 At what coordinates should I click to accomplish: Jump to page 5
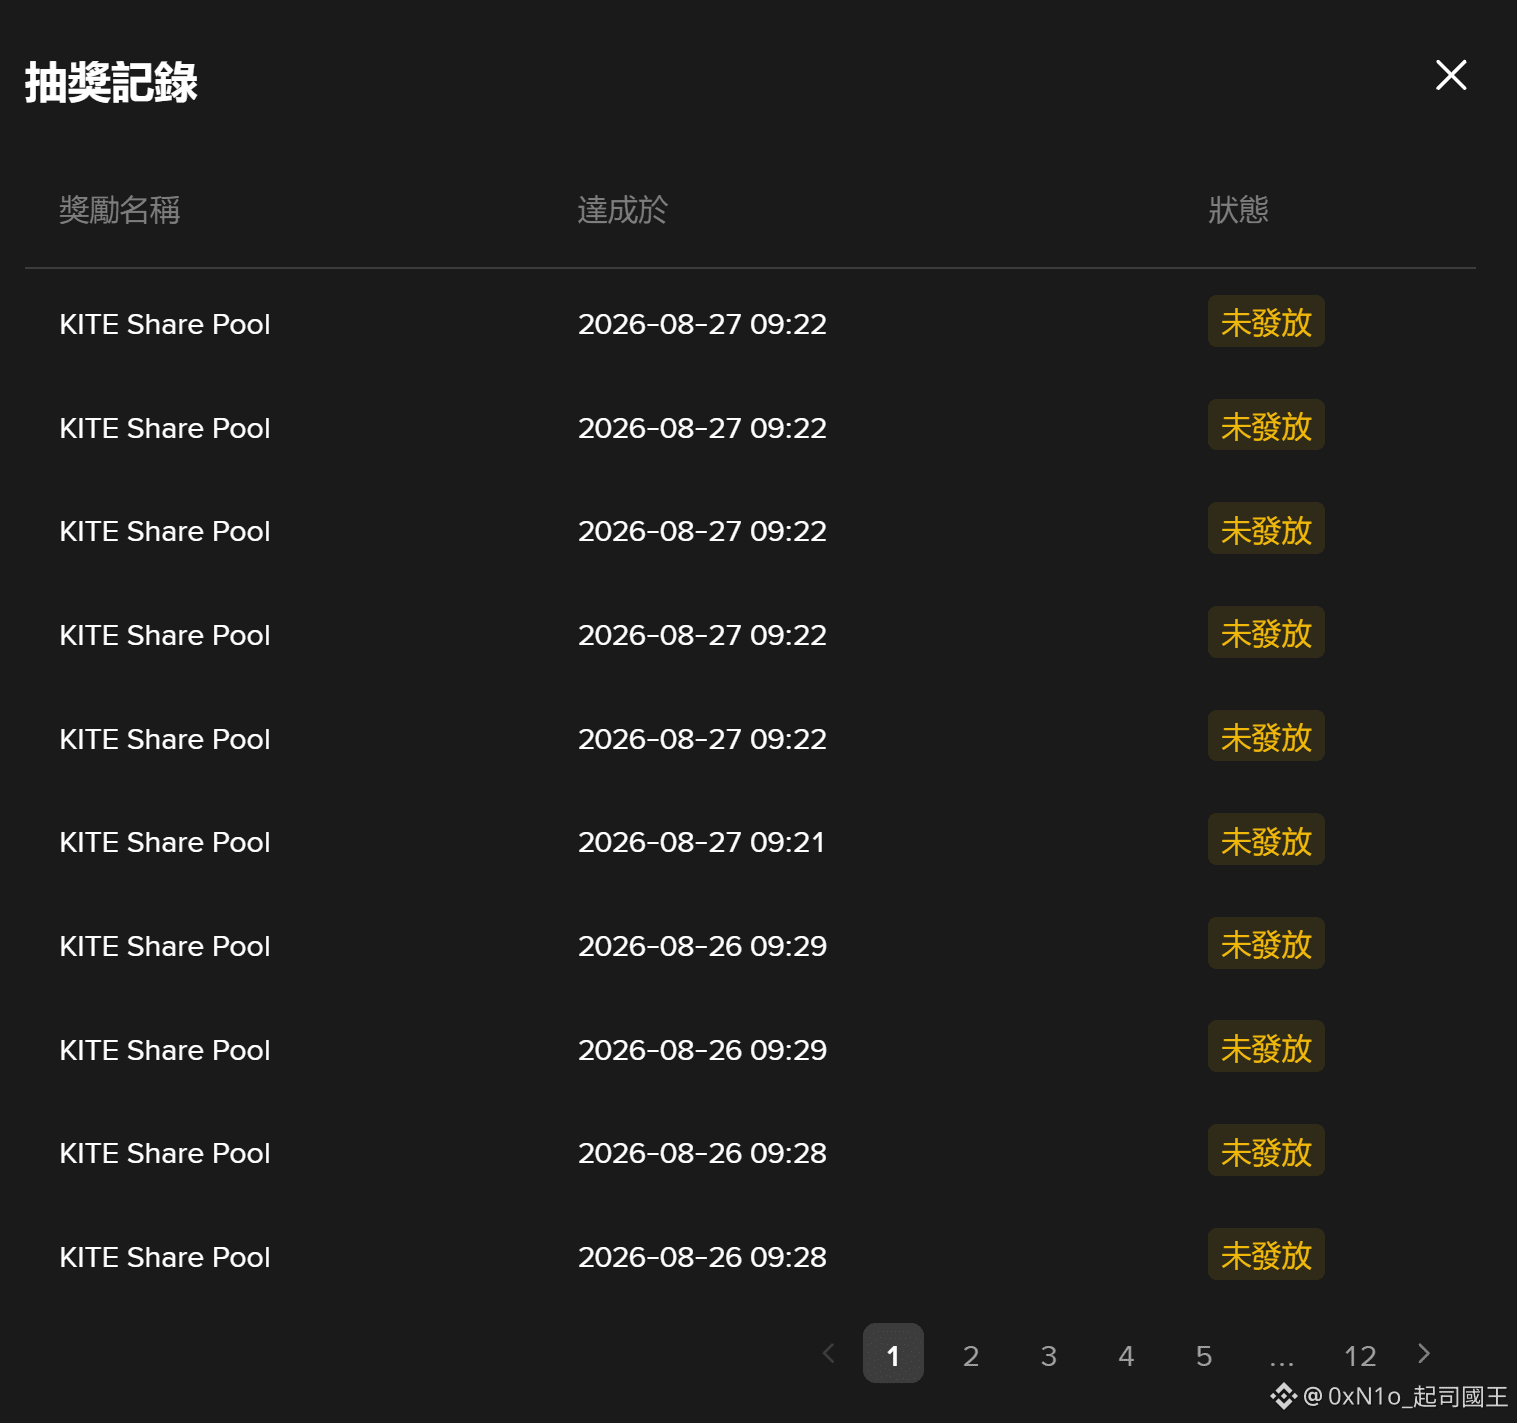pyautogui.click(x=1204, y=1355)
